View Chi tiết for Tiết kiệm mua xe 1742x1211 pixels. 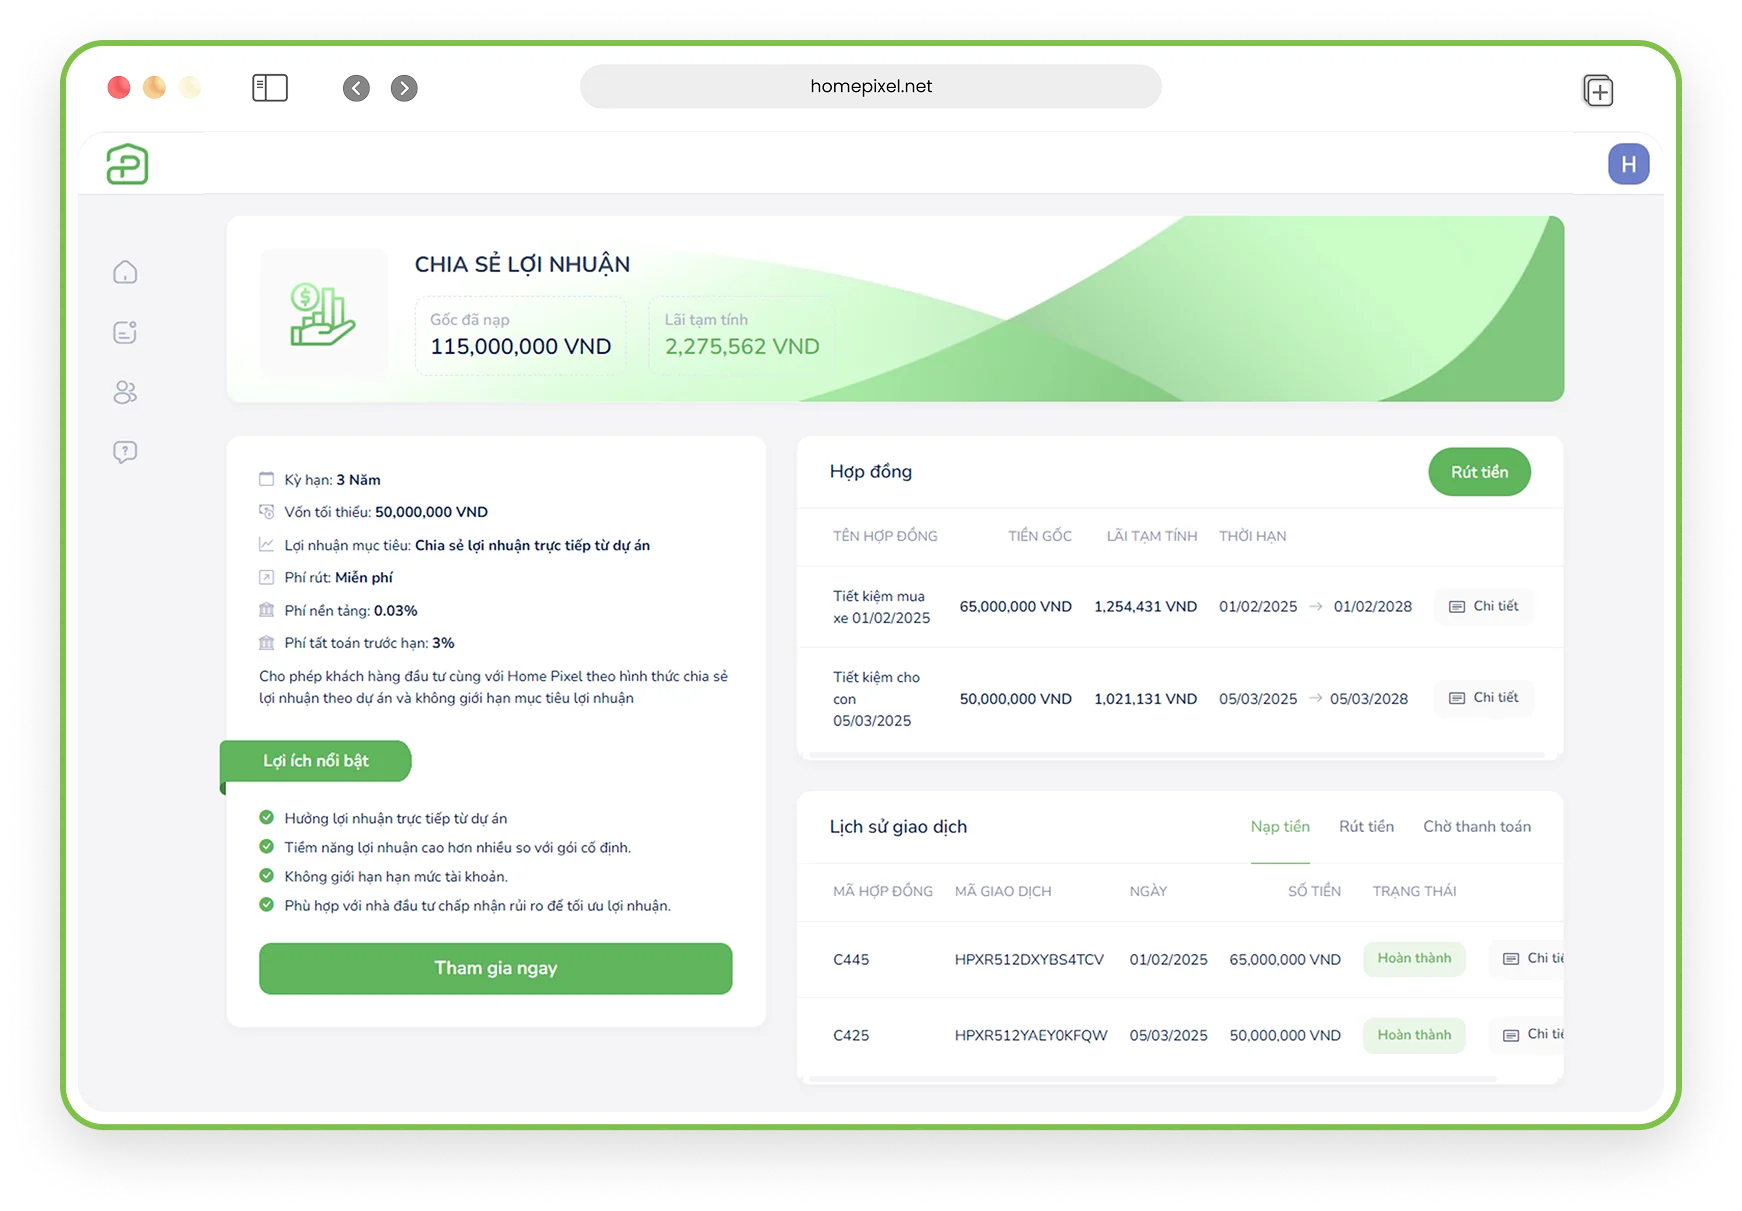[x=1484, y=606]
